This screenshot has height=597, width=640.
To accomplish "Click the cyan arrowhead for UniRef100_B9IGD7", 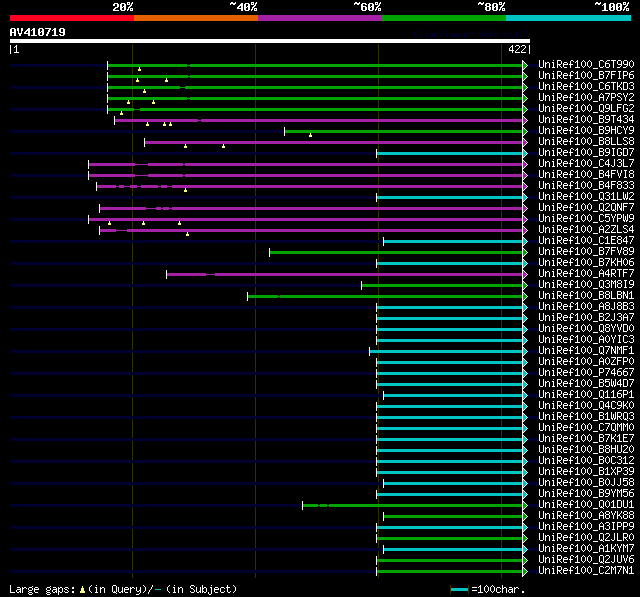I will tap(525, 153).
